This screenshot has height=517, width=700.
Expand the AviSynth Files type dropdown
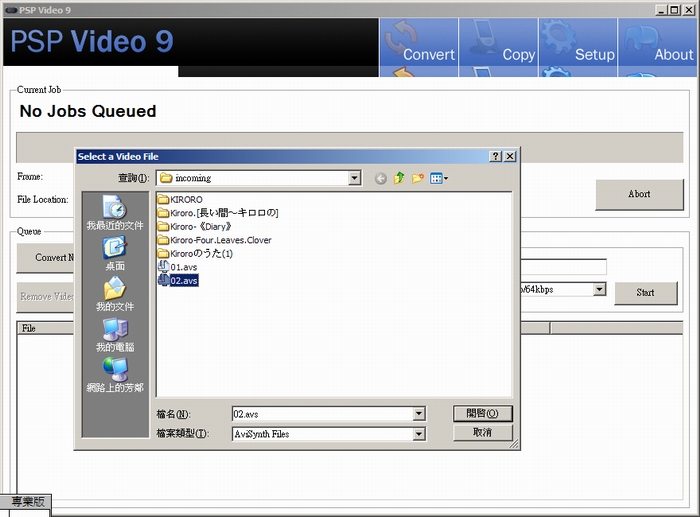click(418, 434)
